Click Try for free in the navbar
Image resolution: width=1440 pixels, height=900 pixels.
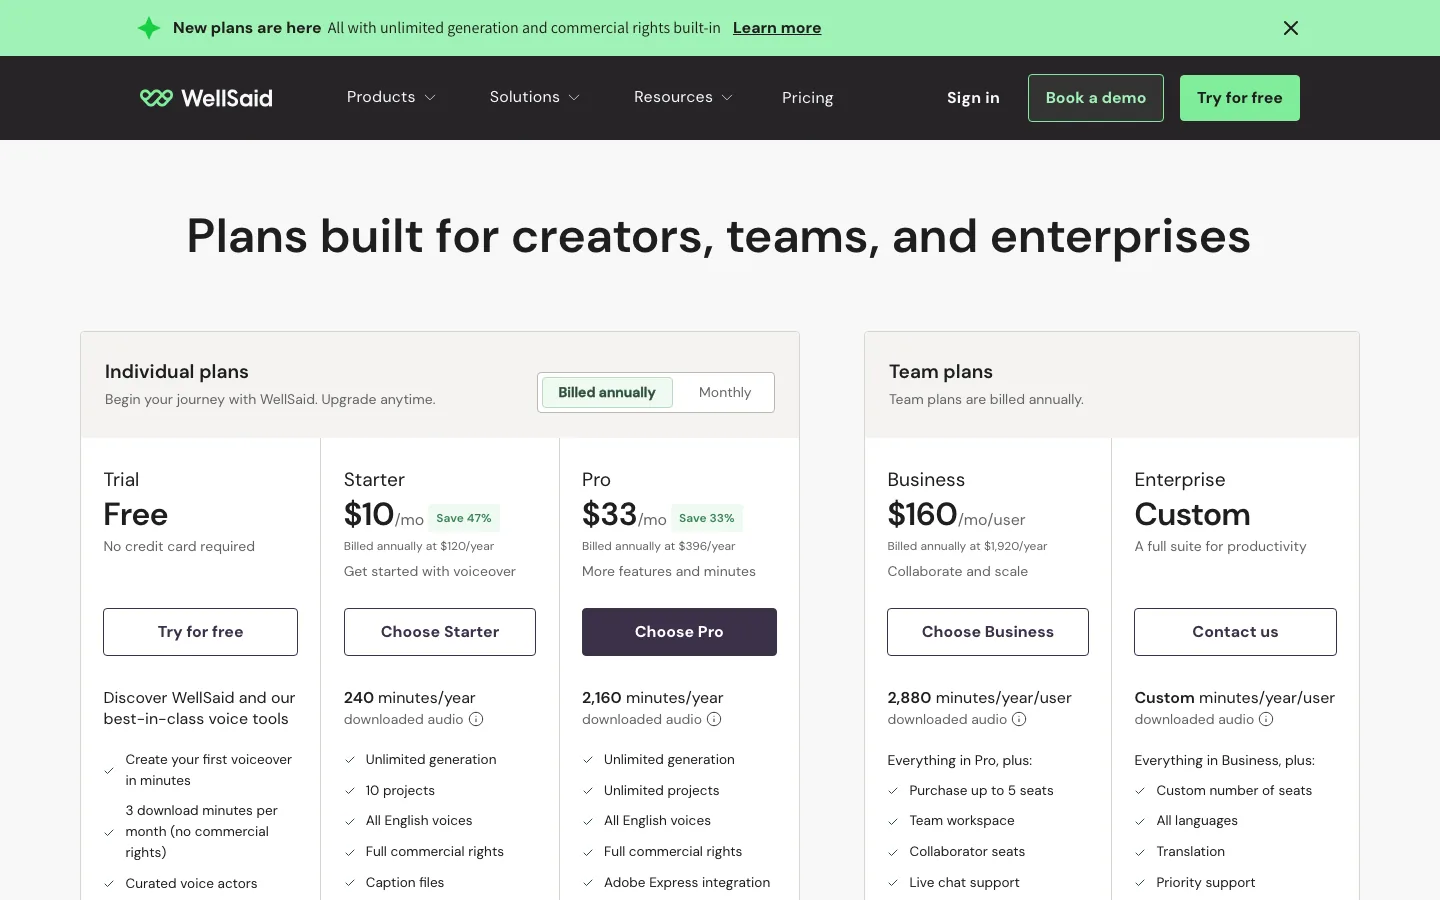tap(1240, 98)
